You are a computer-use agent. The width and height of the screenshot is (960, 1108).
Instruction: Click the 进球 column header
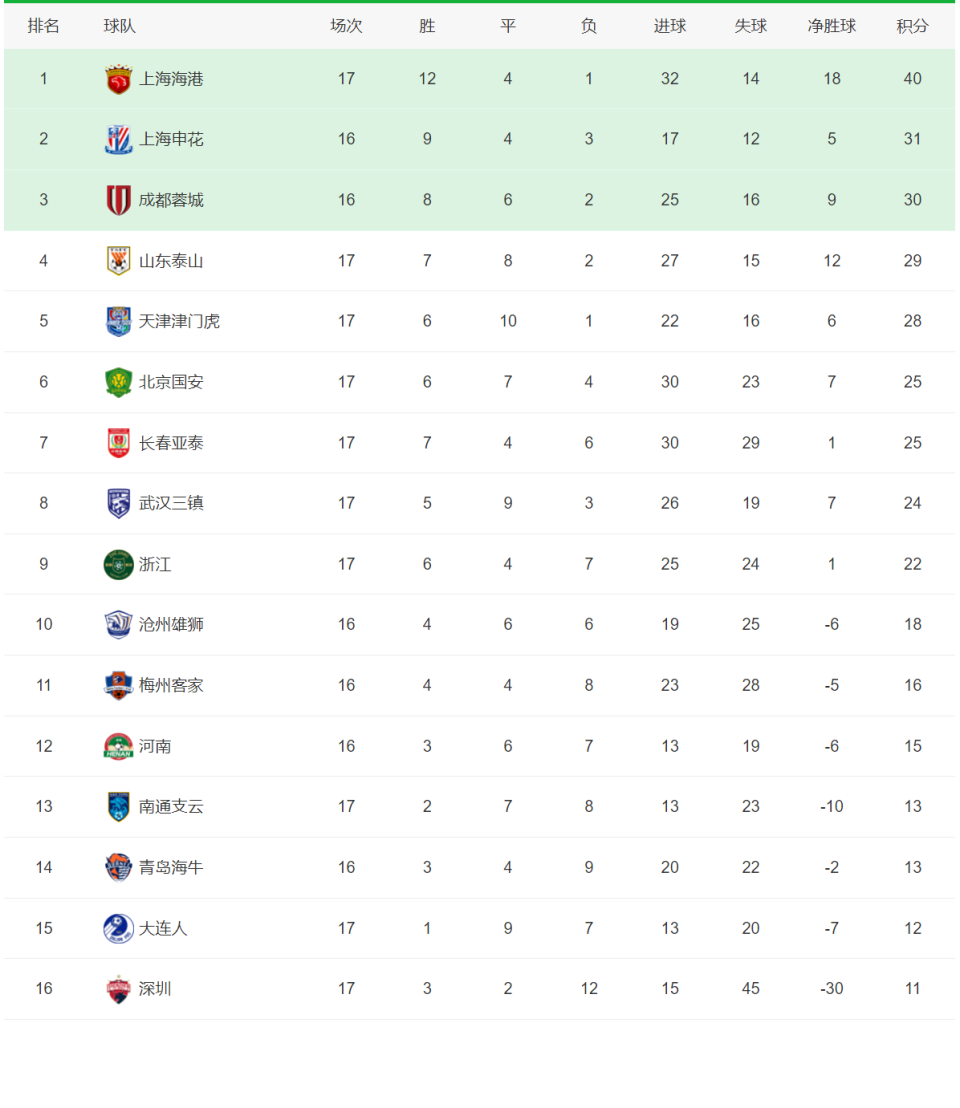670,27
